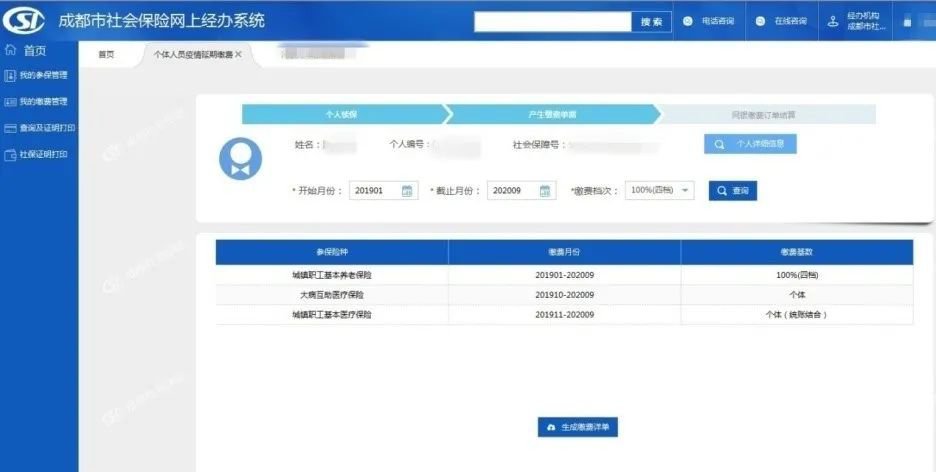Click the 在线咨询 chat icon

[760, 21]
